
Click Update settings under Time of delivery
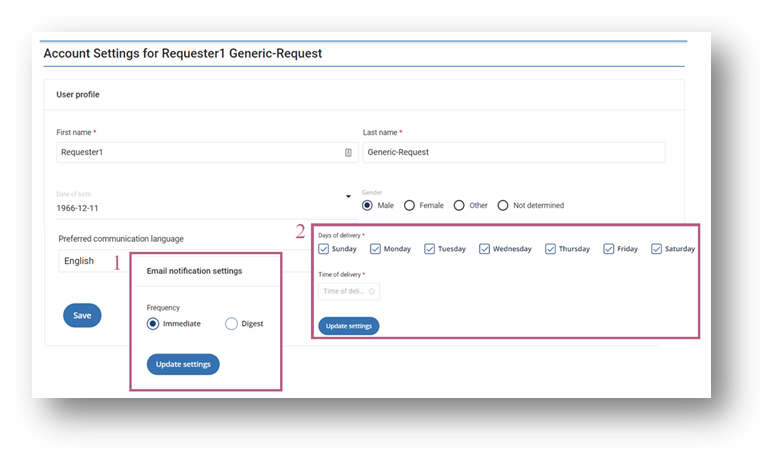point(349,326)
